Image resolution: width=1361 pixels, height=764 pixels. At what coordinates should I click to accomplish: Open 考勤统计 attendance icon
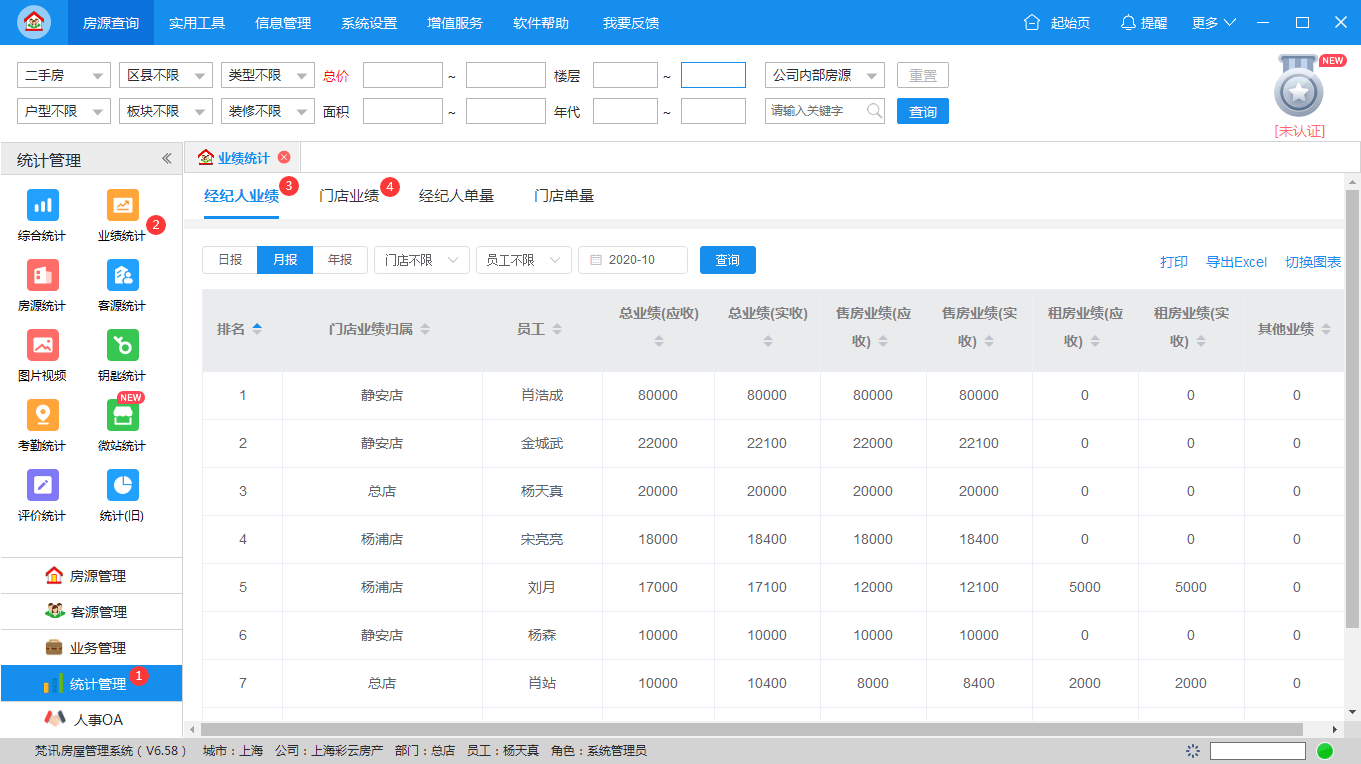(42, 415)
